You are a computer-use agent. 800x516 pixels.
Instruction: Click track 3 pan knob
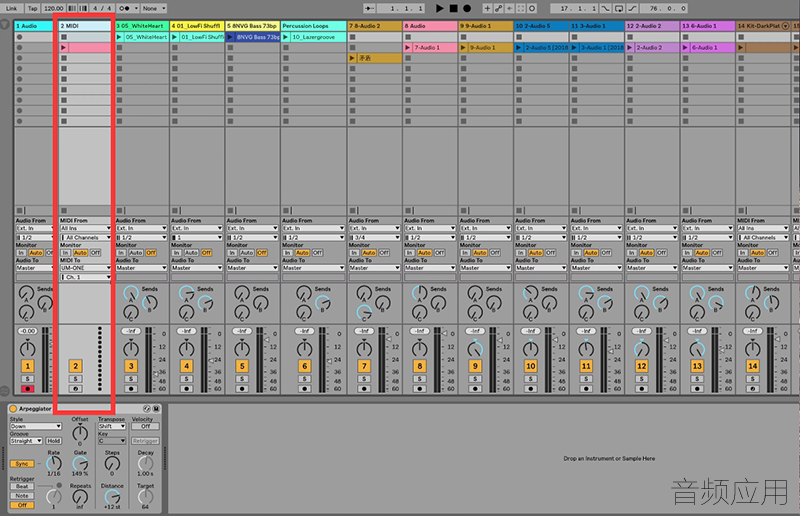click(131, 349)
